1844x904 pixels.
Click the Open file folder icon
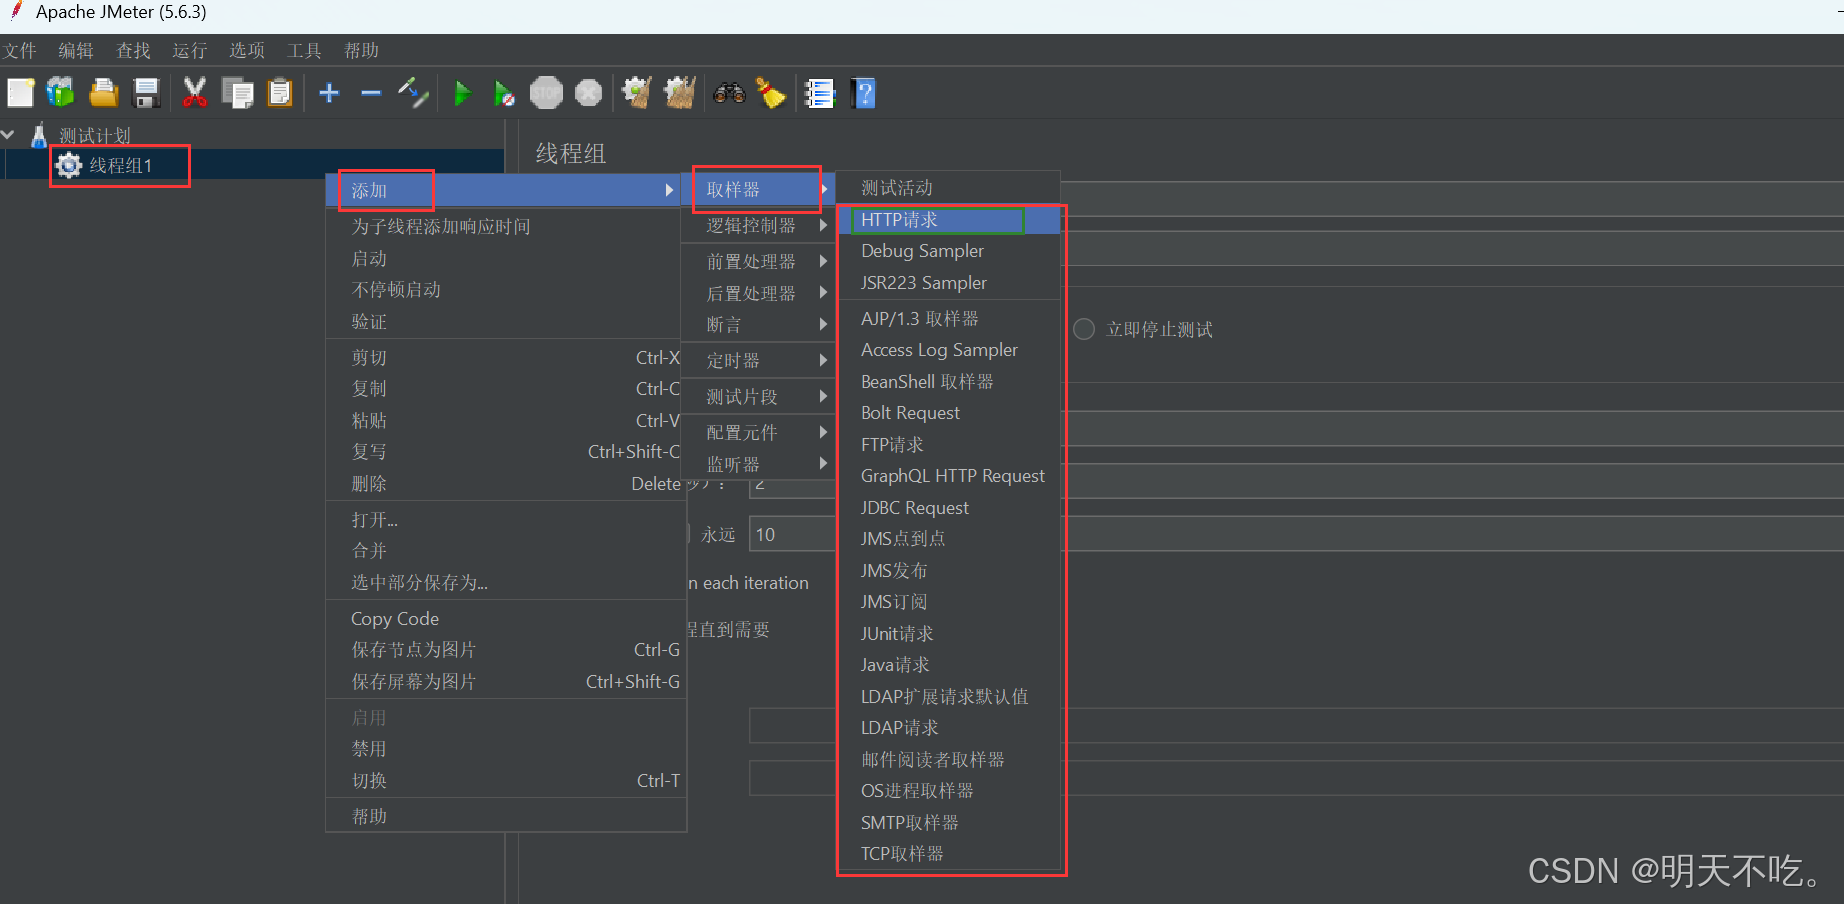(x=104, y=93)
